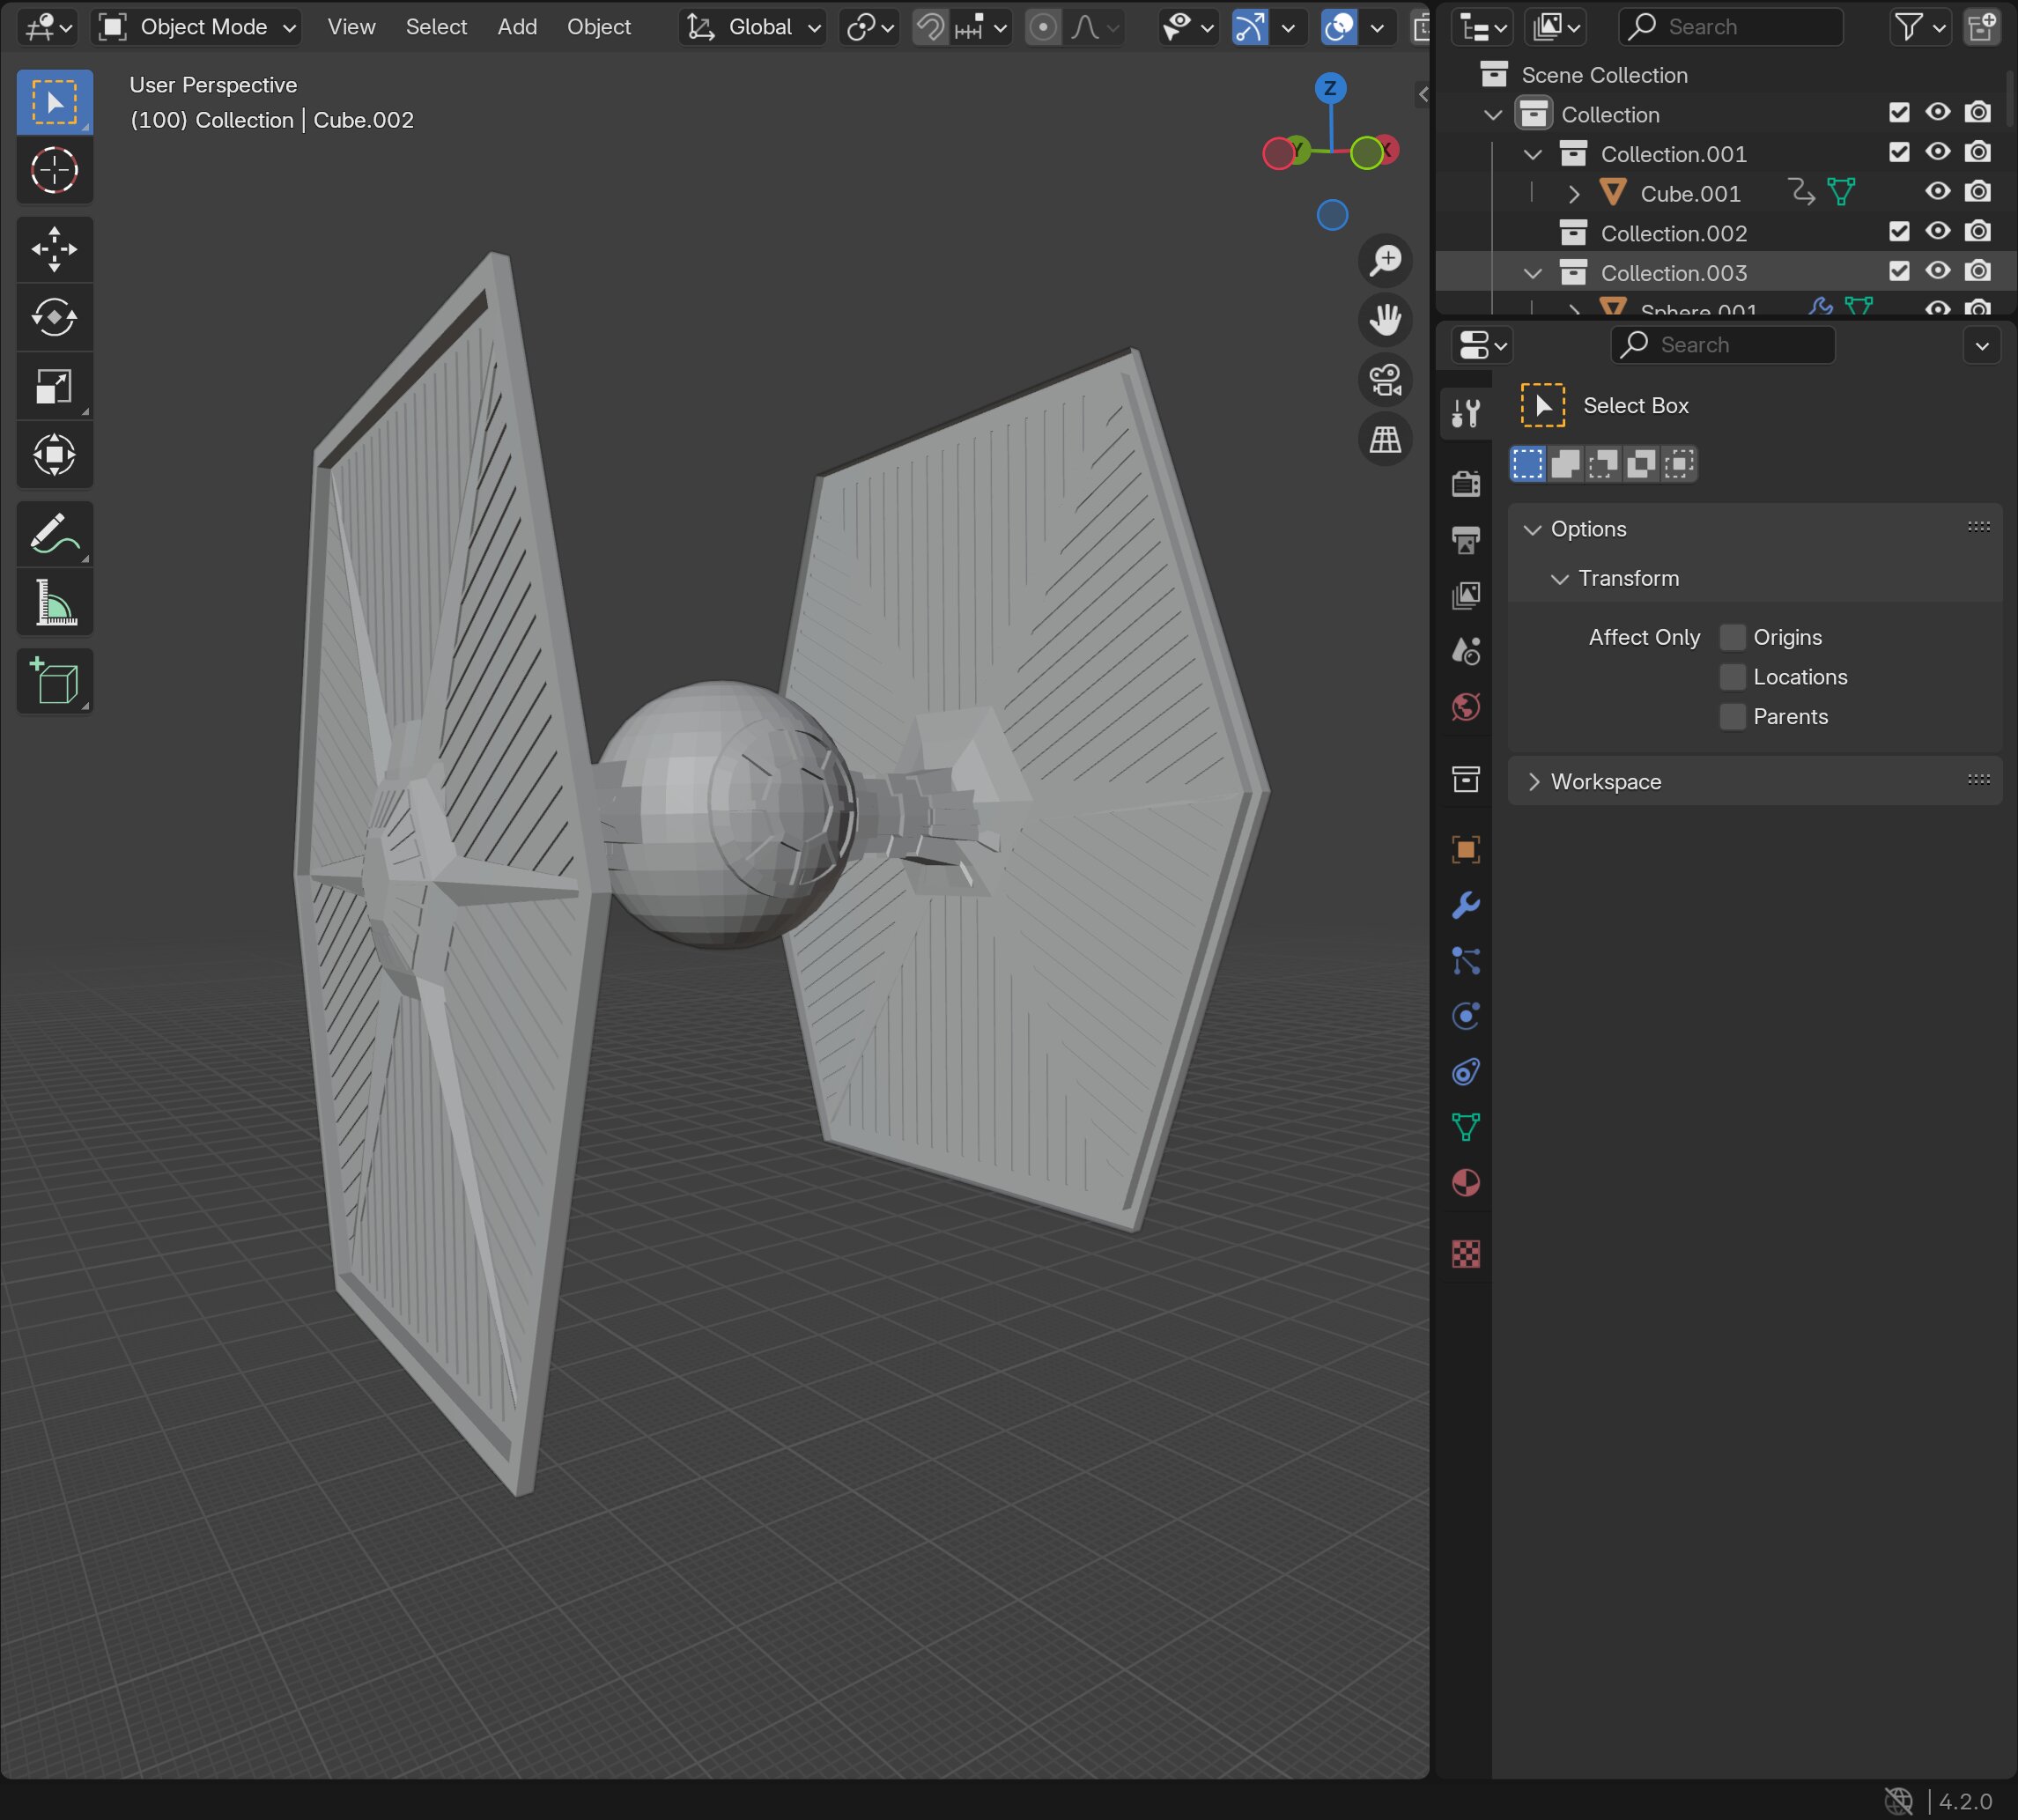Activate the Rotate tool
2018x1820 pixels.
[x=54, y=318]
